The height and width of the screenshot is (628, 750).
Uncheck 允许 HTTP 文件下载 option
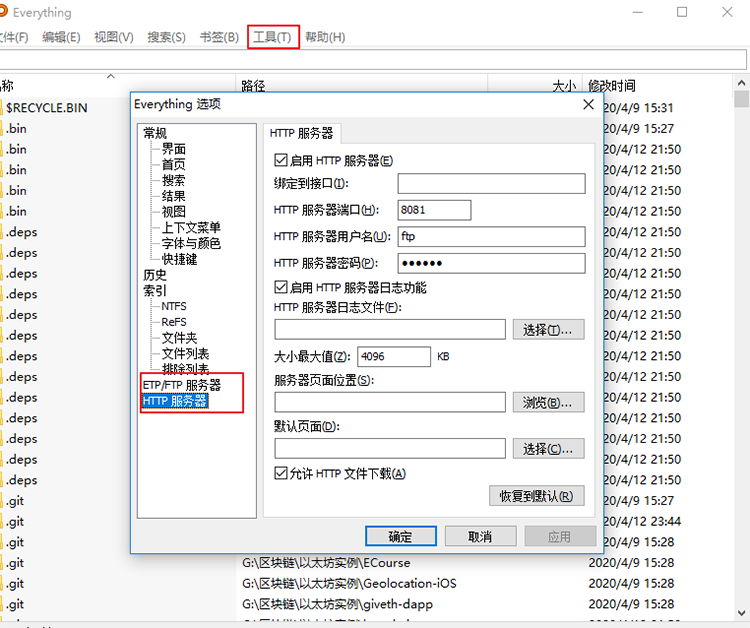[x=280, y=474]
